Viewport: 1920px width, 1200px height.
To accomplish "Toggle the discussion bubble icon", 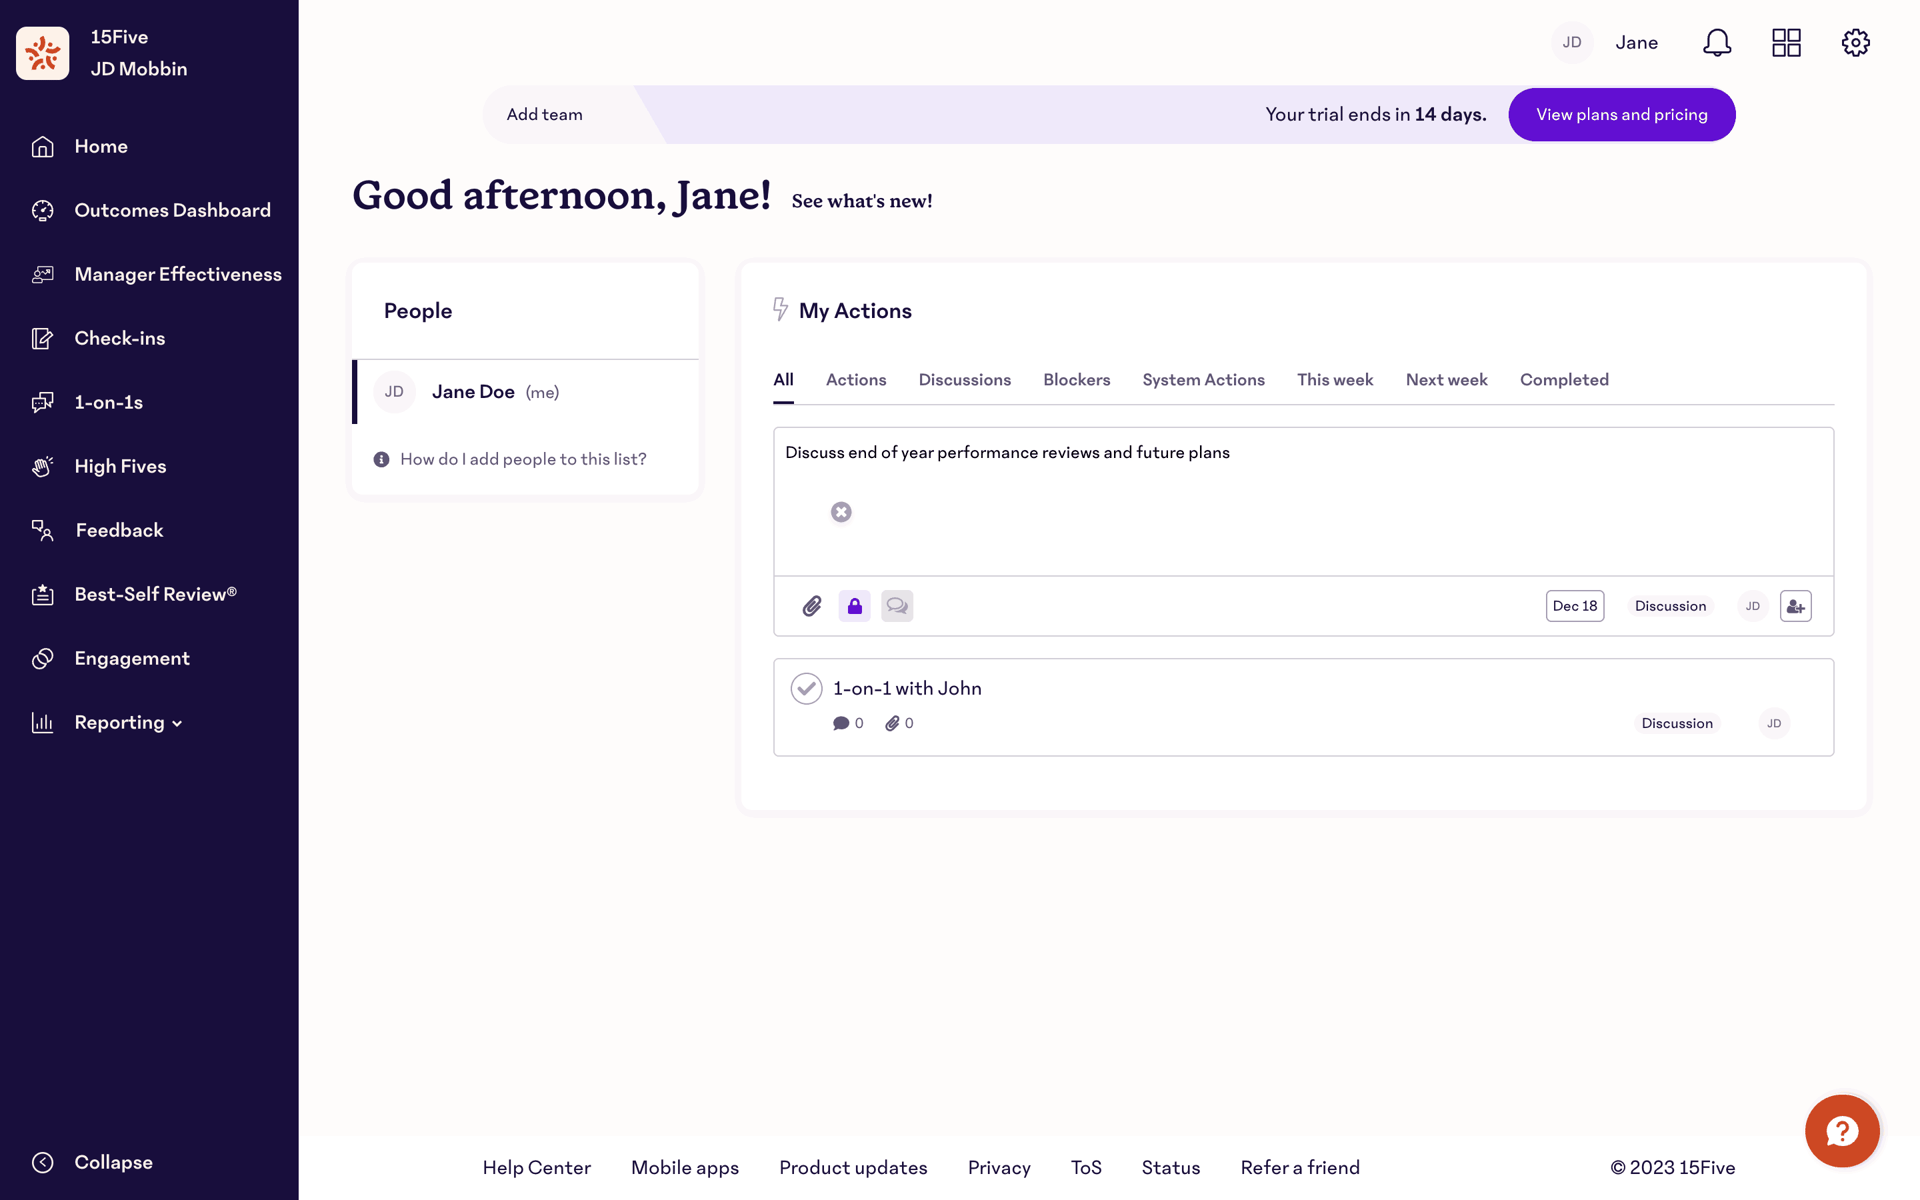I will 897,606.
